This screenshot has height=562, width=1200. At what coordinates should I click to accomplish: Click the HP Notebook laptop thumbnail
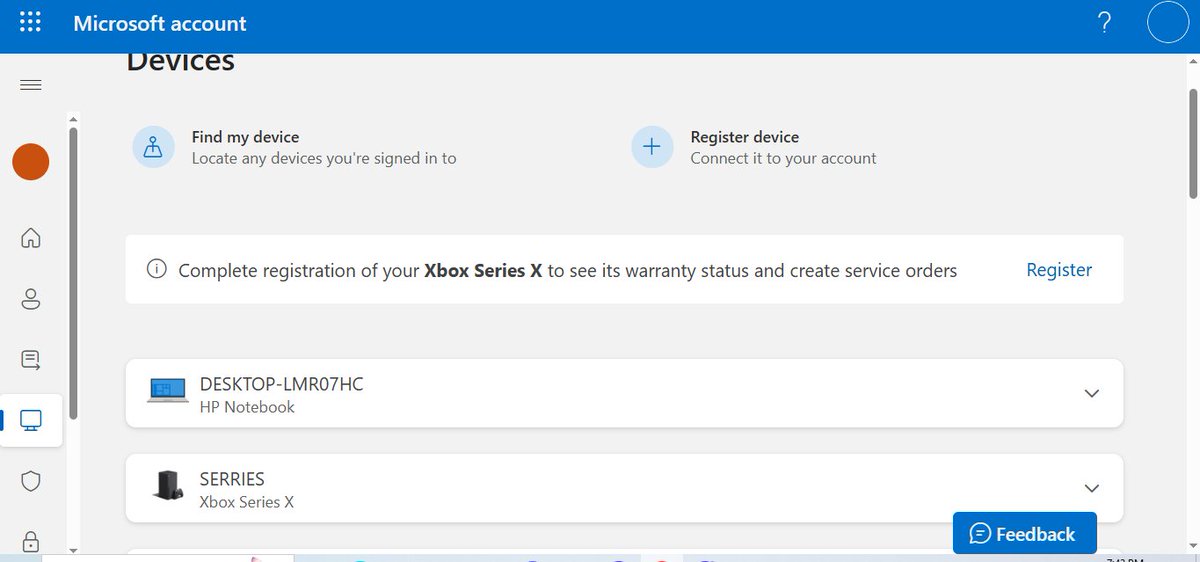pyautogui.click(x=168, y=391)
